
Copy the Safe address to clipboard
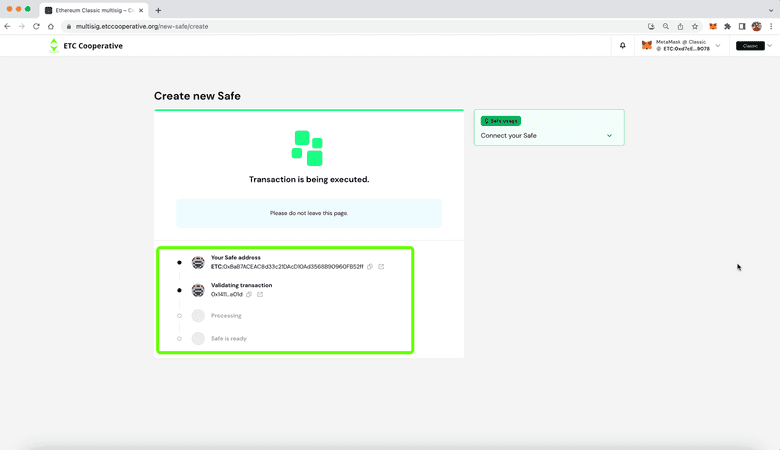(370, 267)
